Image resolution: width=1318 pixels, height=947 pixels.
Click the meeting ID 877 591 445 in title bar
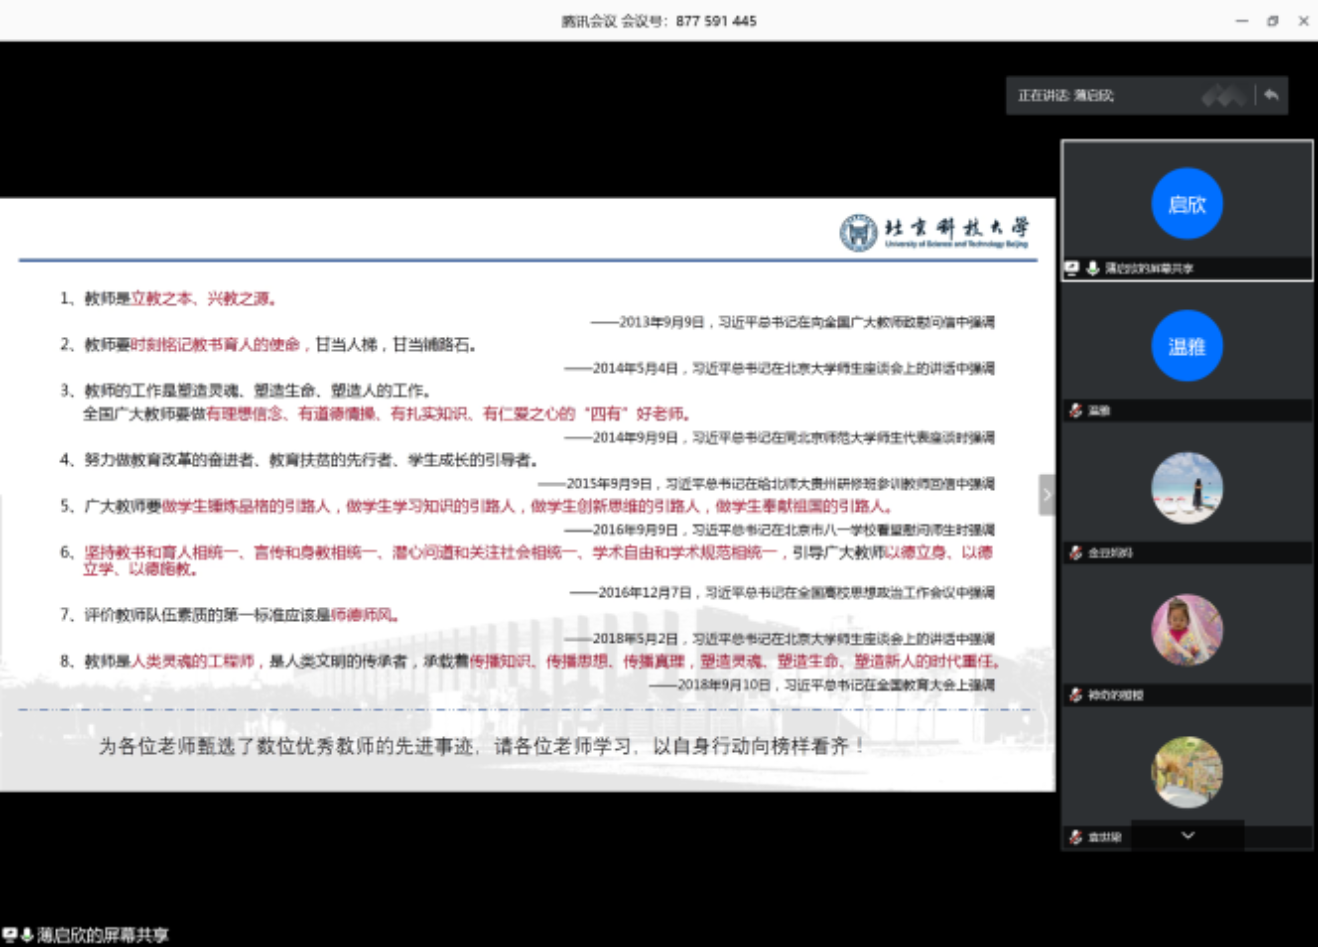pos(714,19)
